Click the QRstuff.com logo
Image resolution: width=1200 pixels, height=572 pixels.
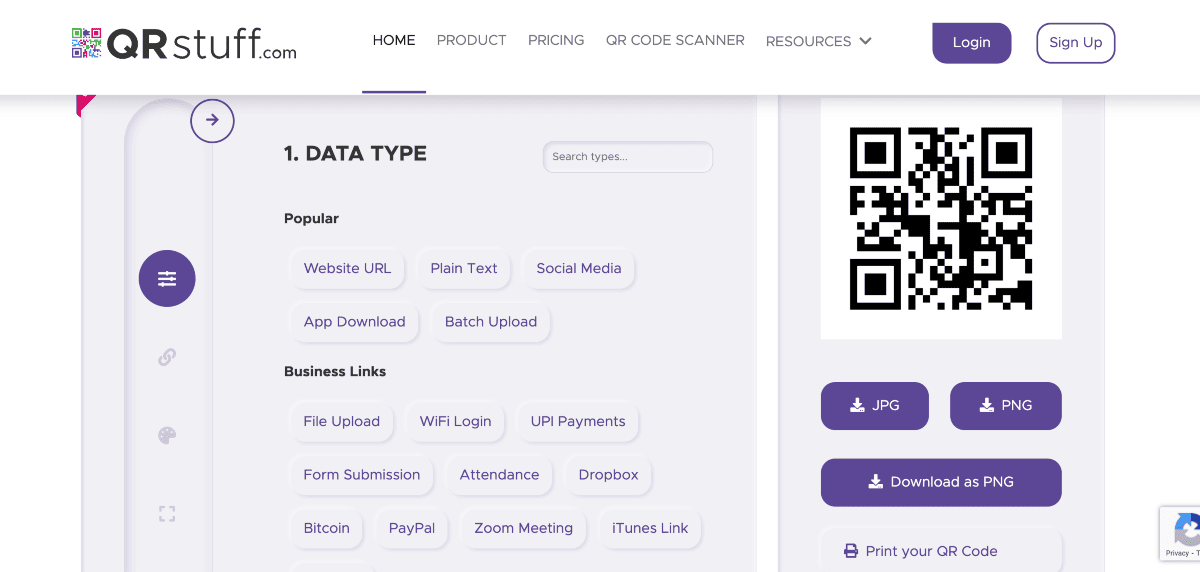pyautogui.click(x=184, y=43)
